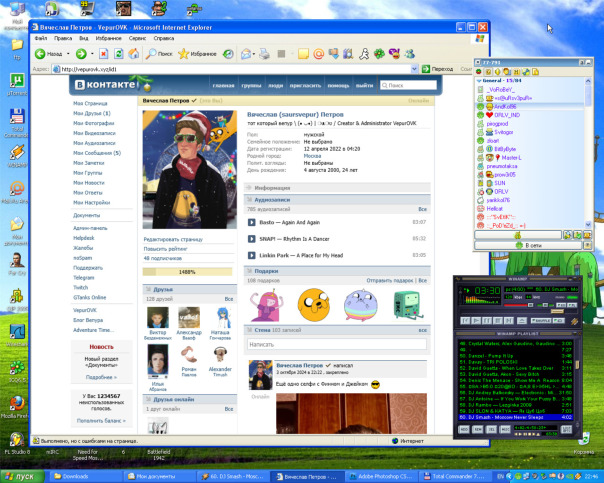
Task: Click Winamp Eject open file button
Action: tap(522, 321)
